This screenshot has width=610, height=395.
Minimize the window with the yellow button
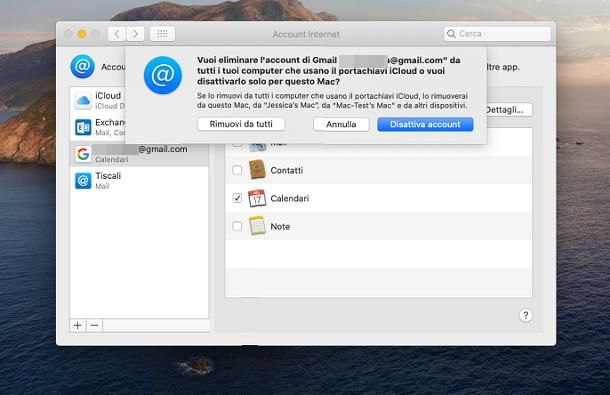coord(82,34)
